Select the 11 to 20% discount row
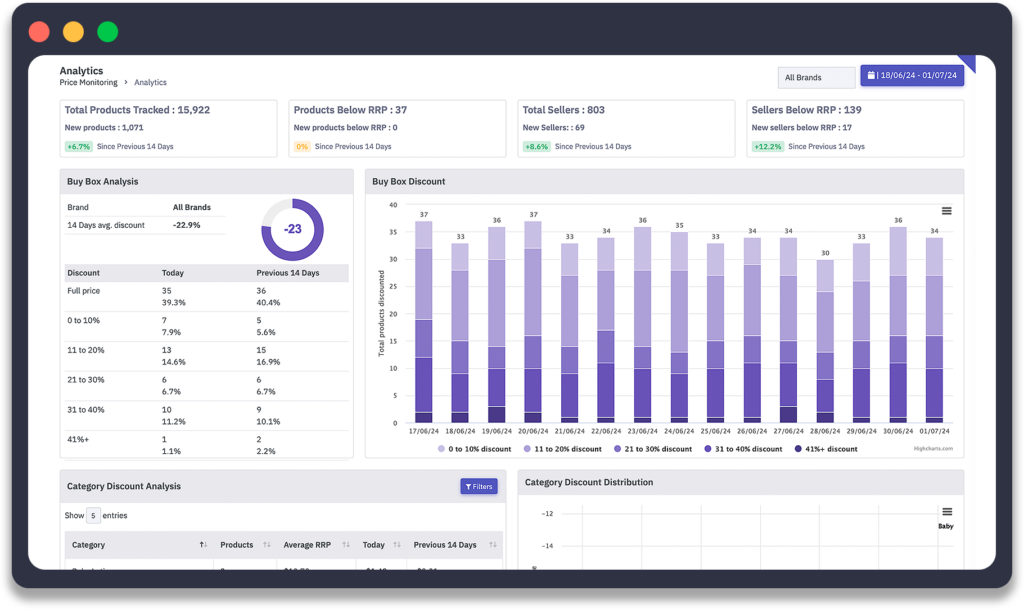1024x609 pixels. click(207, 356)
